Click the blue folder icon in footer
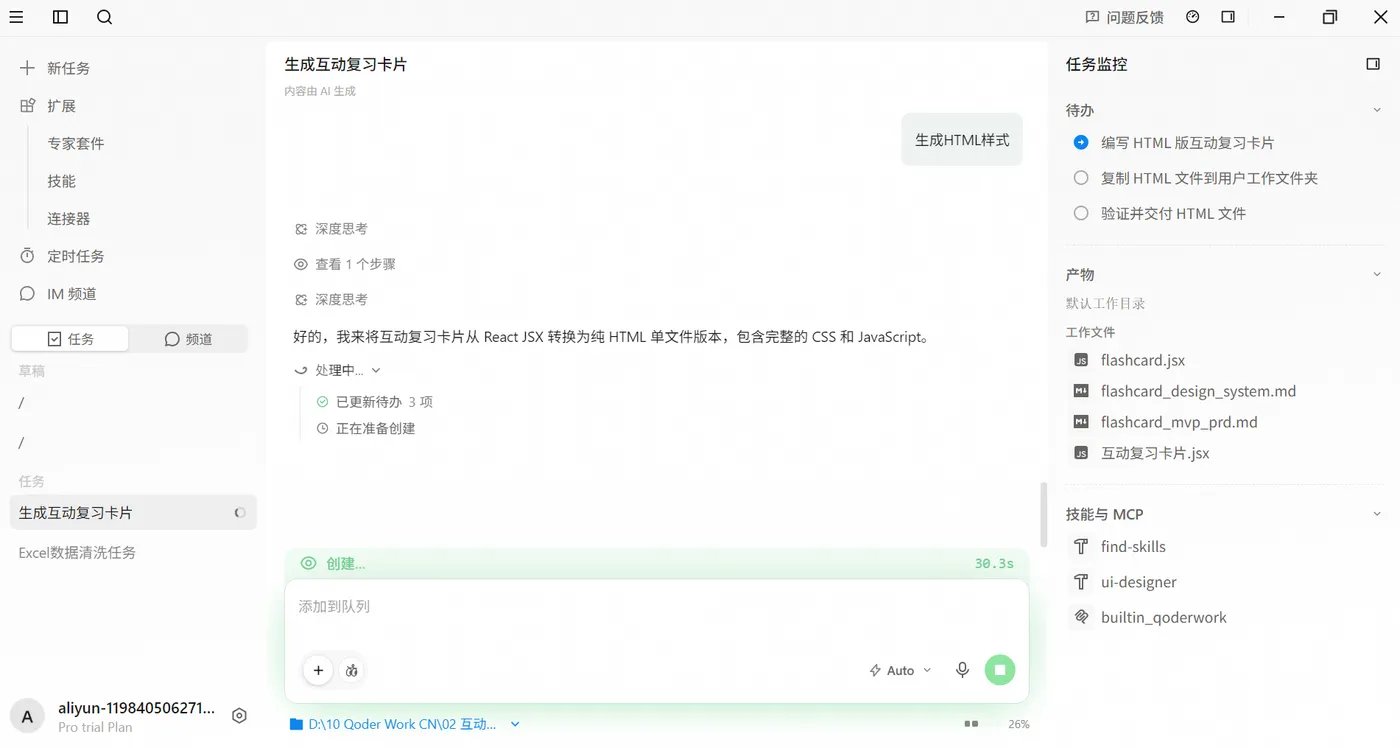Viewport: 1400px width, 748px height. tap(296, 724)
